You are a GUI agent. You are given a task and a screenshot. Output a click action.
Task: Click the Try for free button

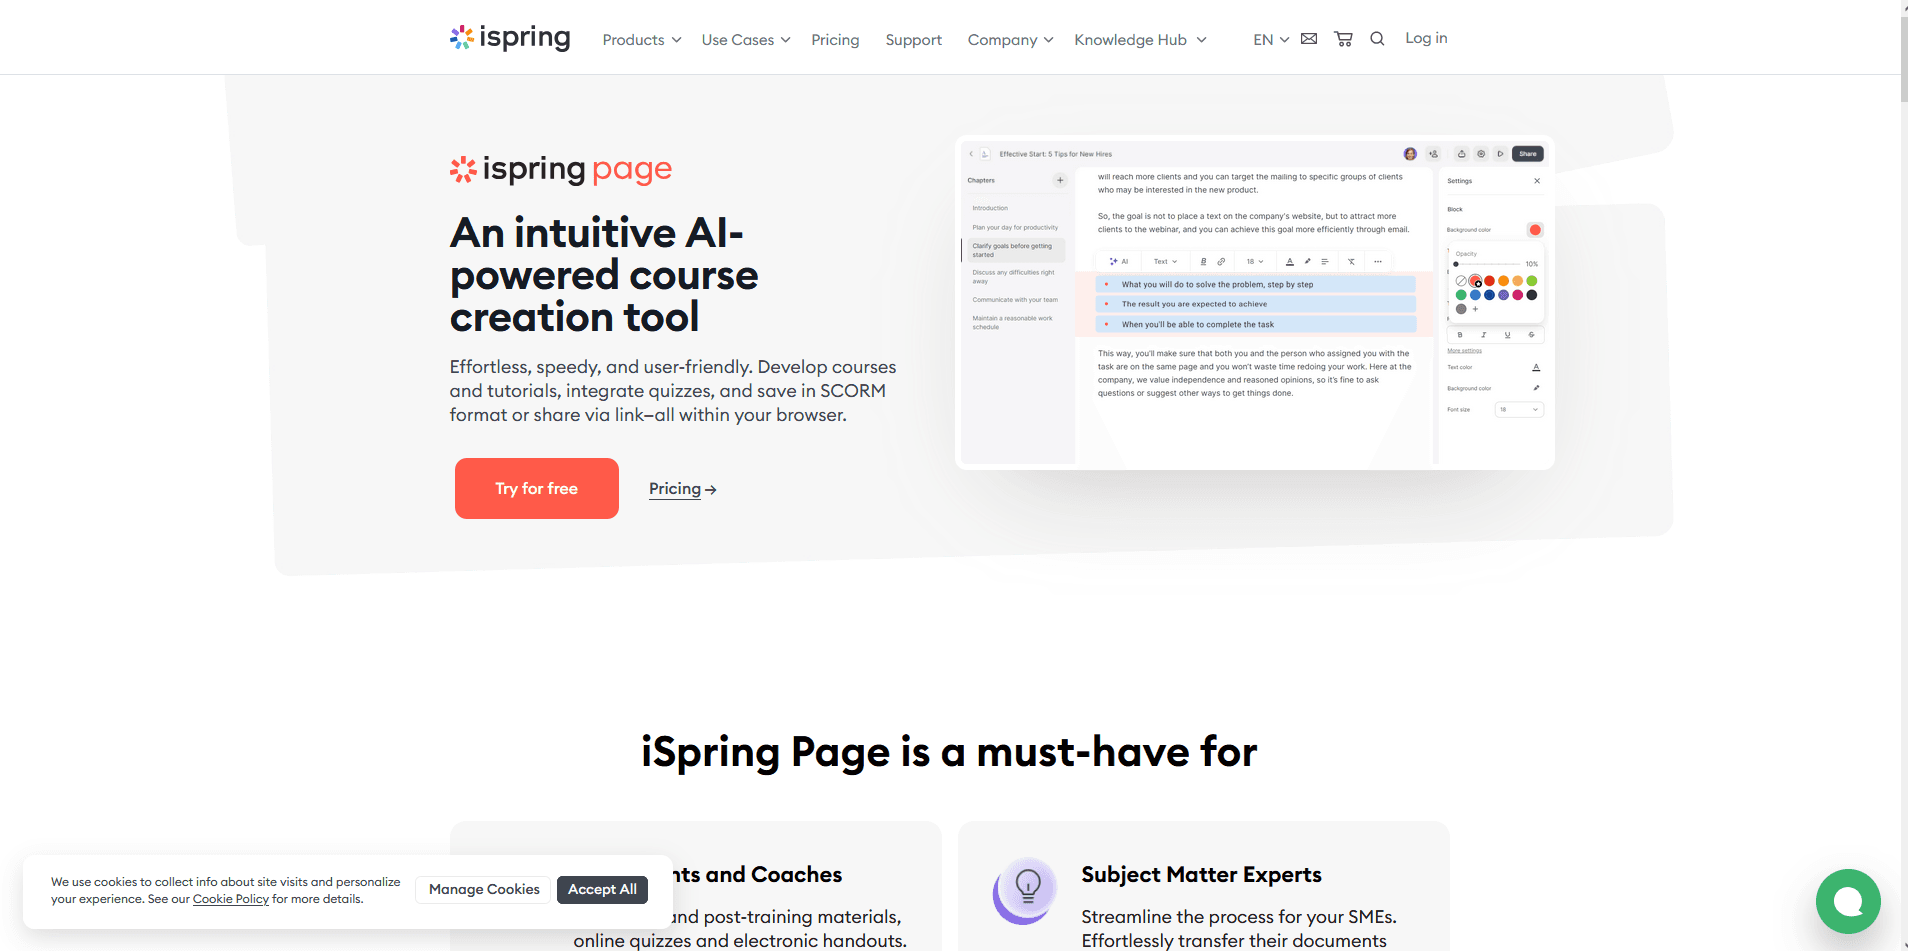coord(537,488)
